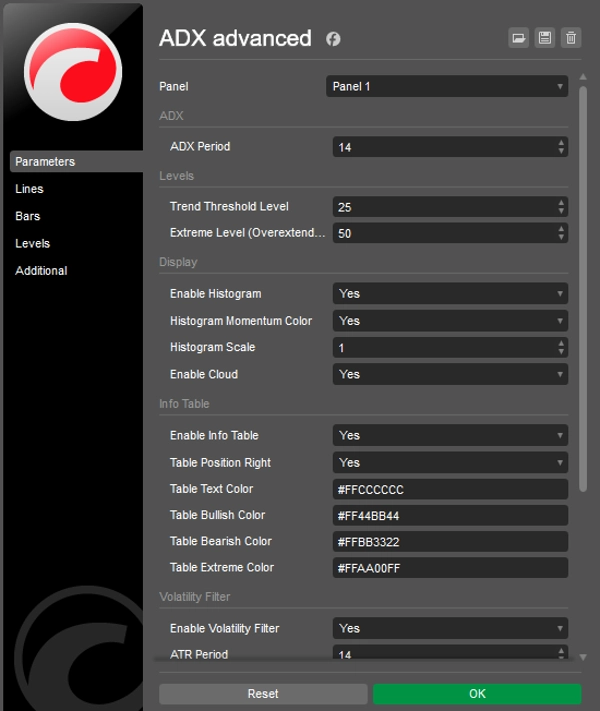Increase ADX Period with the up arrow
This screenshot has height=711, width=600.
561,143
